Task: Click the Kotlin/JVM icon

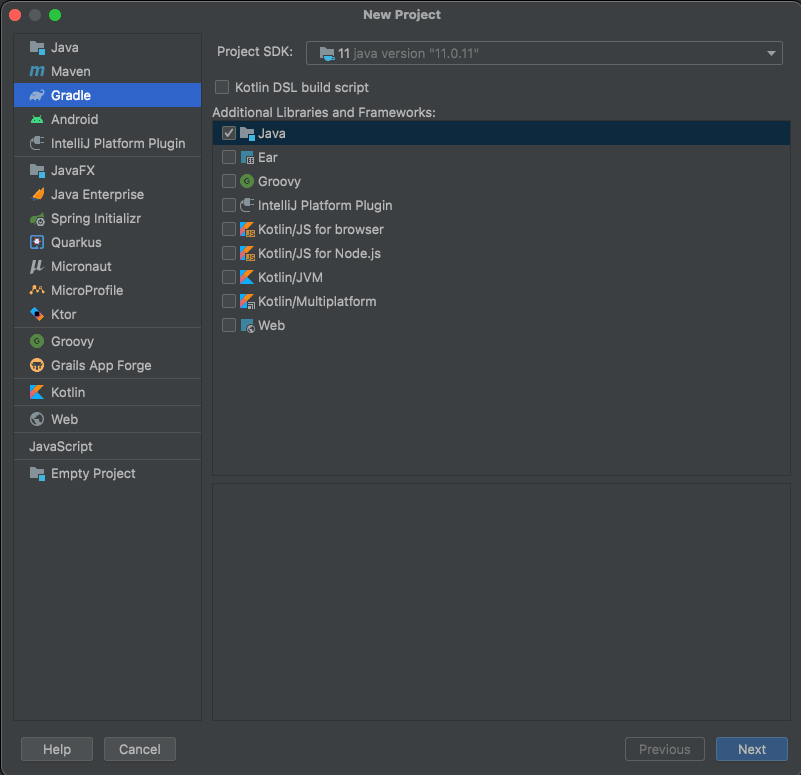Action: 247,277
